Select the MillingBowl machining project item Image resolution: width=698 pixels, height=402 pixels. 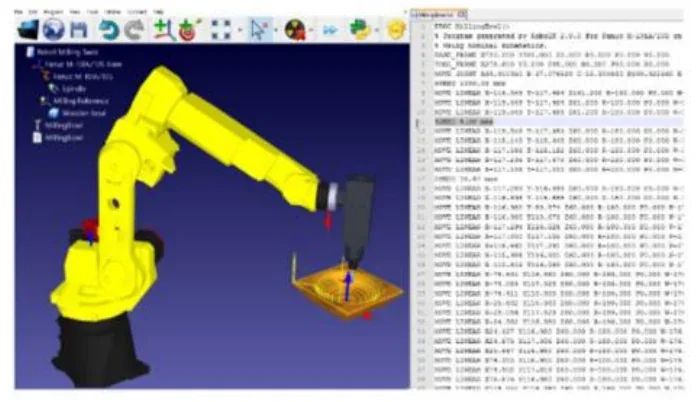(x=64, y=126)
